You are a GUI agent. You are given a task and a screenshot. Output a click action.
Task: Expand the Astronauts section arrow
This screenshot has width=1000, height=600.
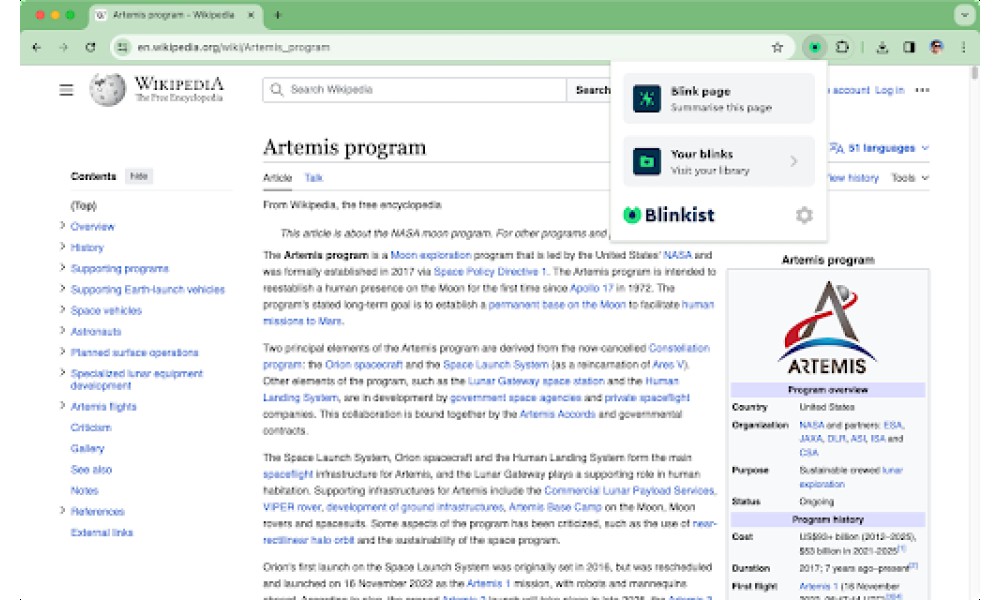62,330
